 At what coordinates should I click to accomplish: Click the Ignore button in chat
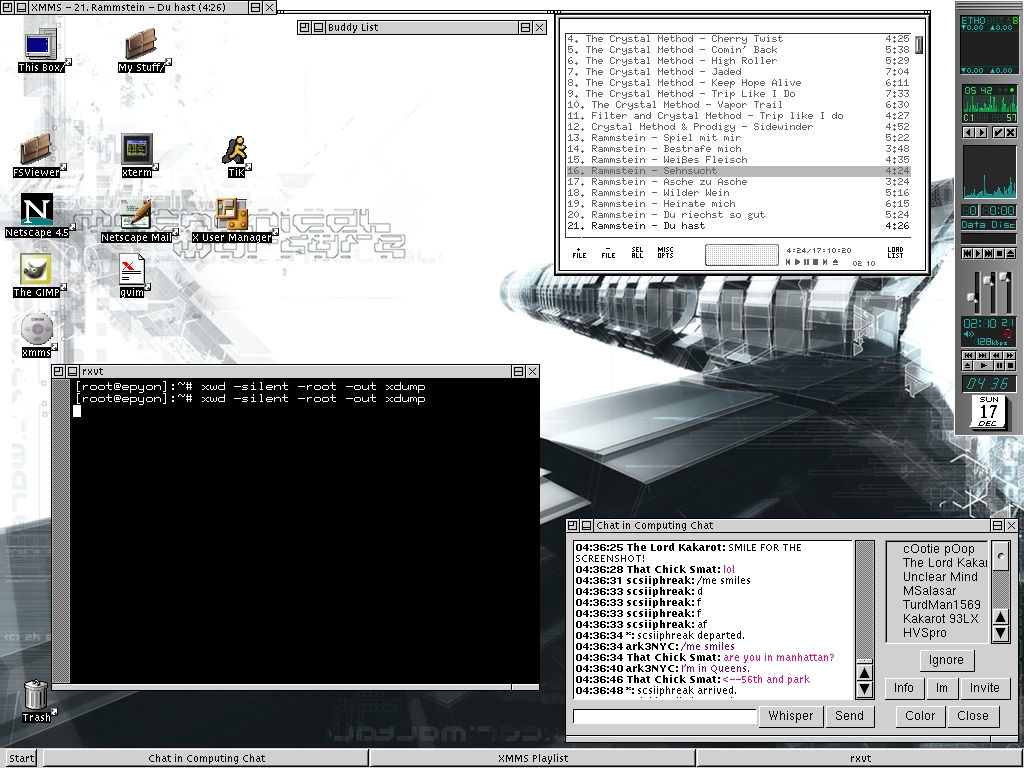coord(946,660)
